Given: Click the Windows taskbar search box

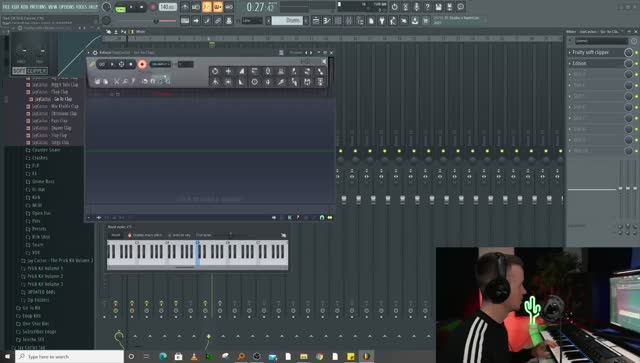Looking at the screenshot, I should [x=70, y=356].
